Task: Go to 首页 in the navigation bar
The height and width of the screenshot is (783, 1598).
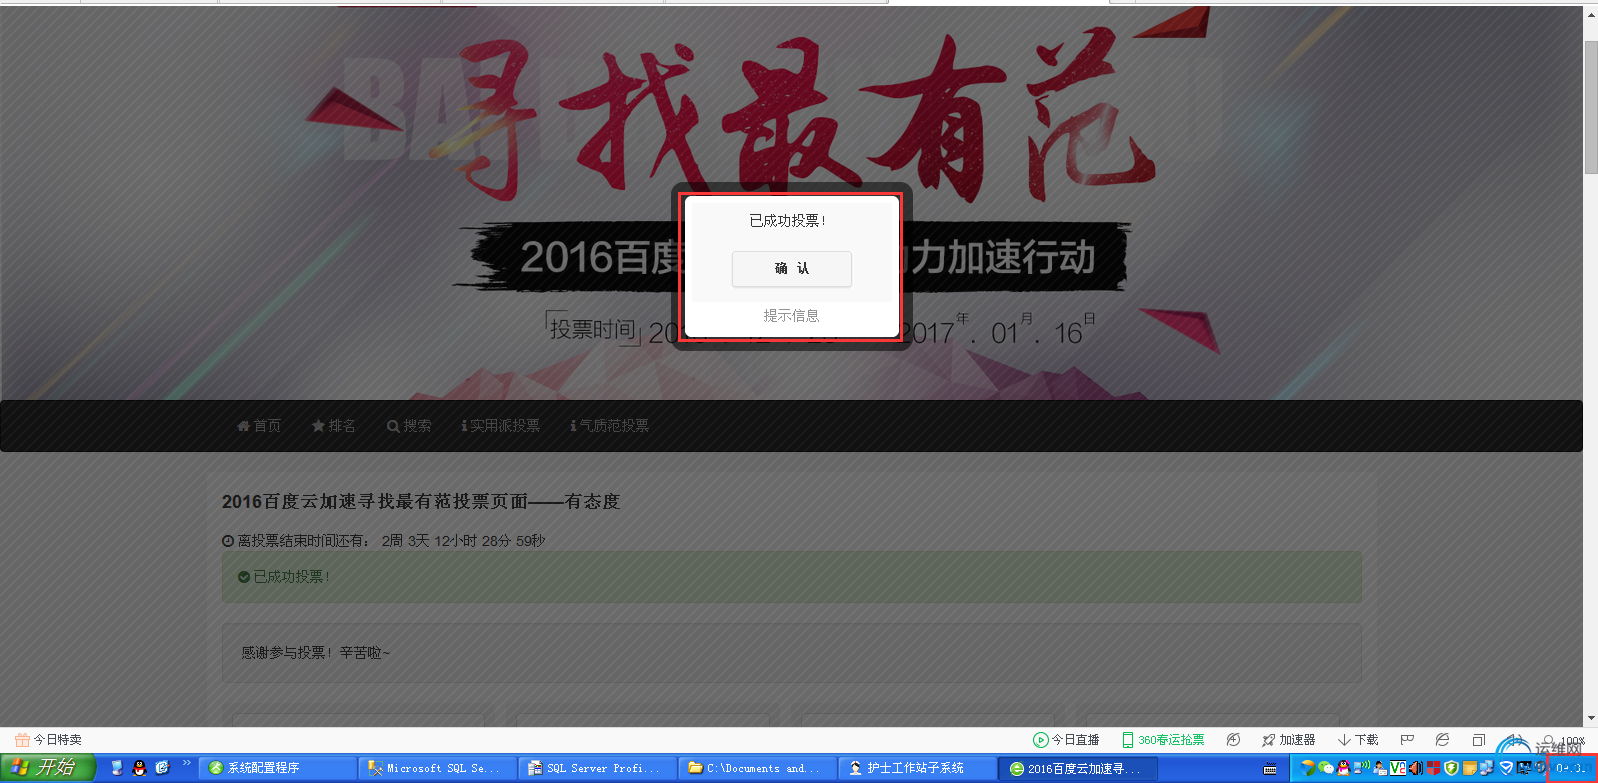Action: click(x=259, y=426)
